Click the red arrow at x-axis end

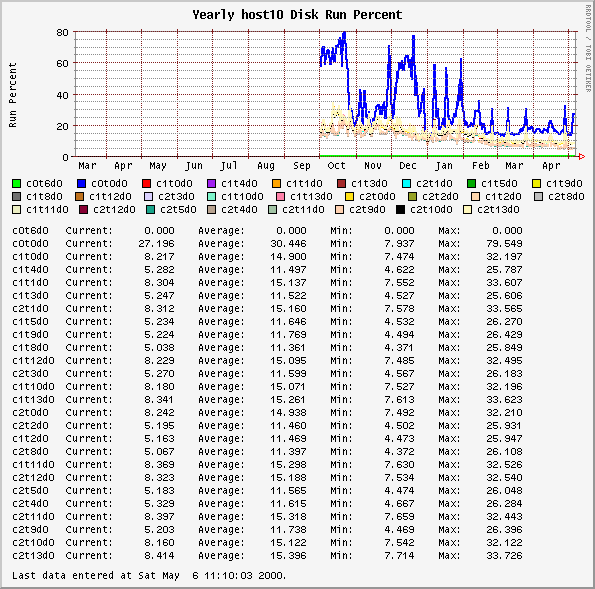point(582,156)
